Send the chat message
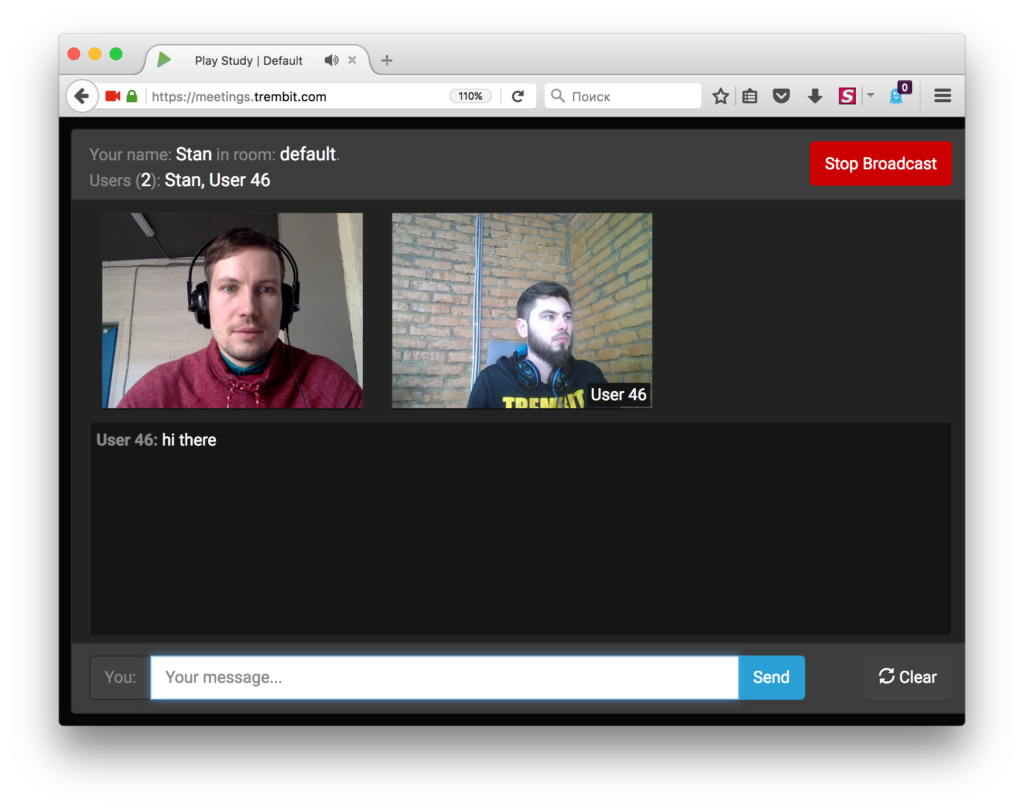 tap(771, 677)
